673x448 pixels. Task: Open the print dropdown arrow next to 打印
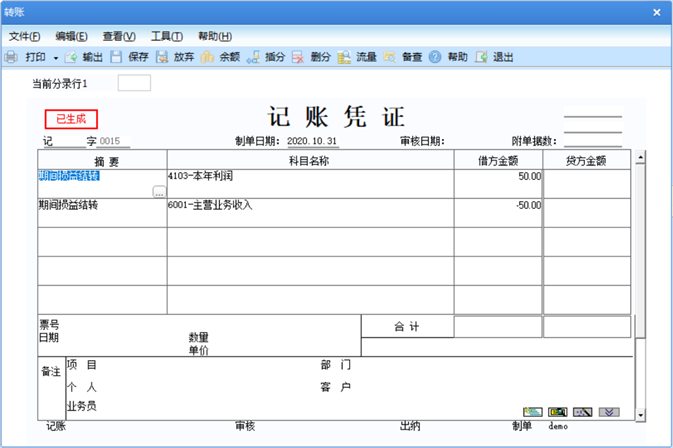coord(56,58)
